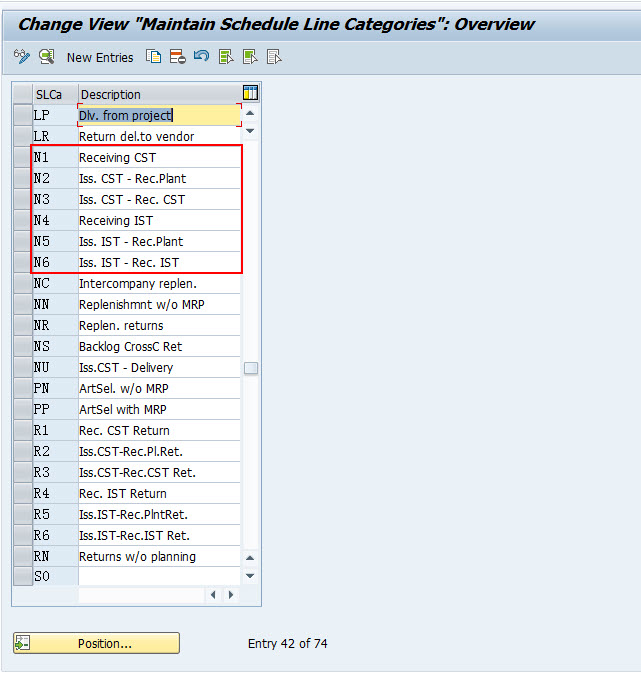Click the 'Receiving IST' description field

tap(159, 220)
